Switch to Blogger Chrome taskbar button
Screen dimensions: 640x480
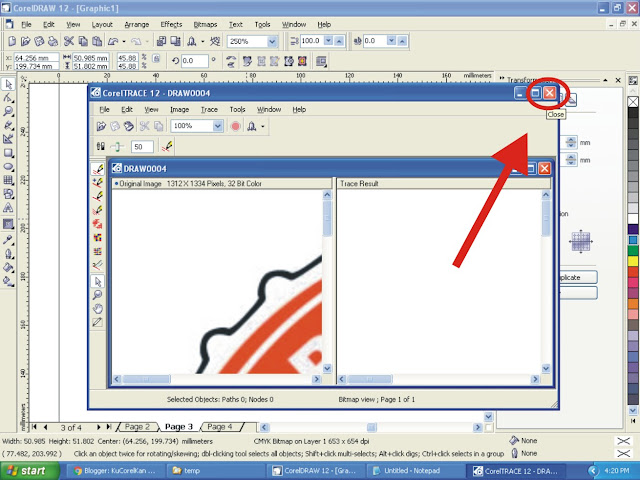point(115,471)
